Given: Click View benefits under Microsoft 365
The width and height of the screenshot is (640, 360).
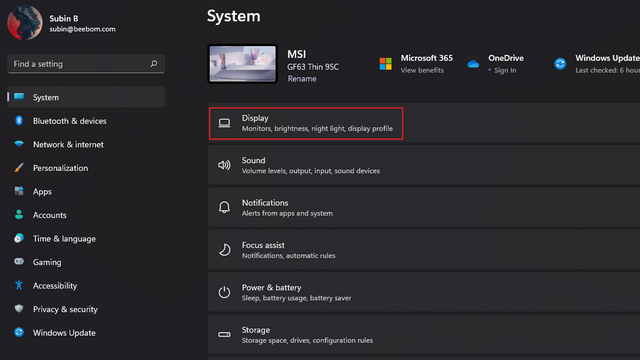Looking at the screenshot, I should click(422, 70).
